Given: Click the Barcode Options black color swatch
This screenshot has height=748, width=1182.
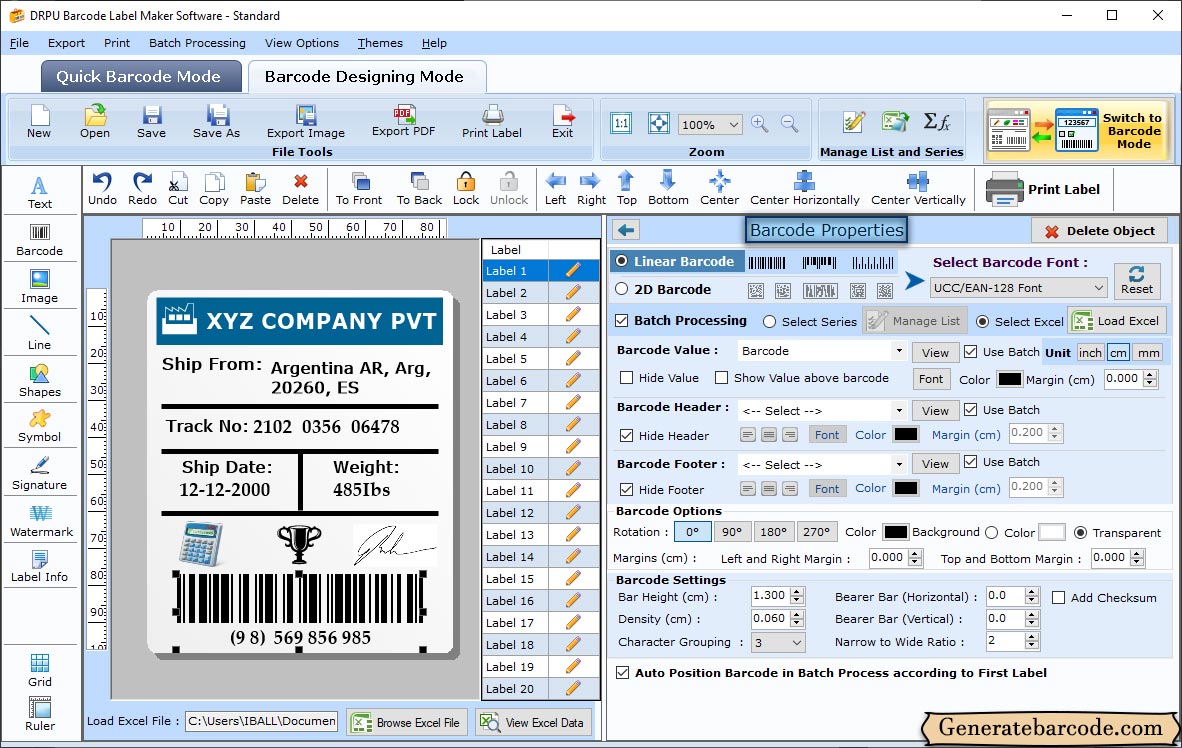Looking at the screenshot, I should 896,532.
